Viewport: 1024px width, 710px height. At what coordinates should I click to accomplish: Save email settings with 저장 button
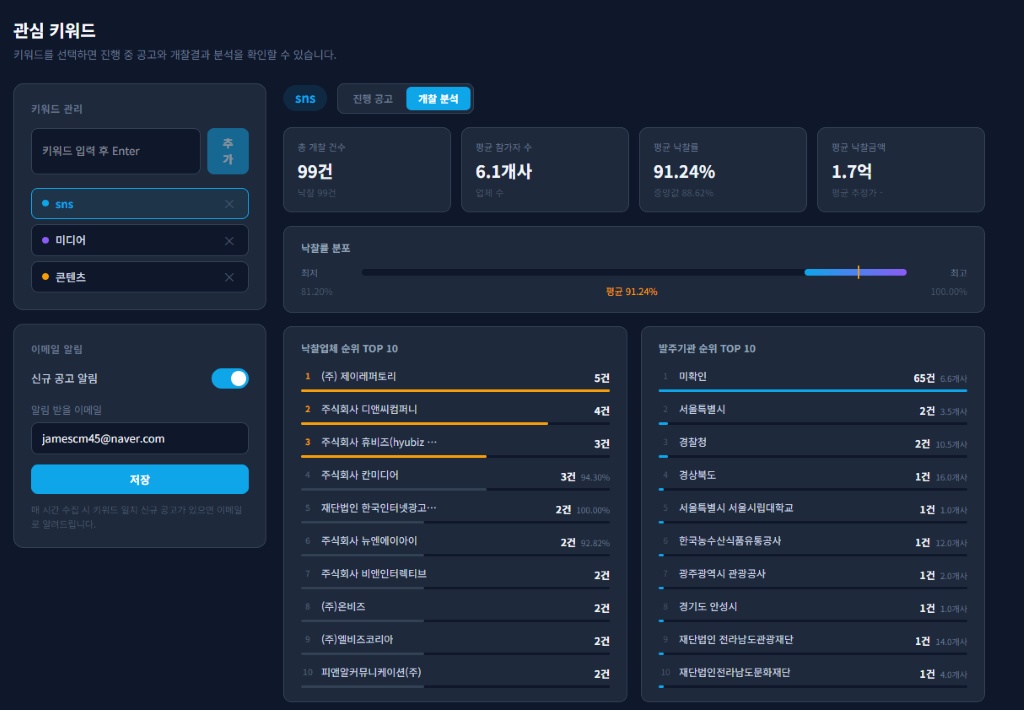(140, 479)
